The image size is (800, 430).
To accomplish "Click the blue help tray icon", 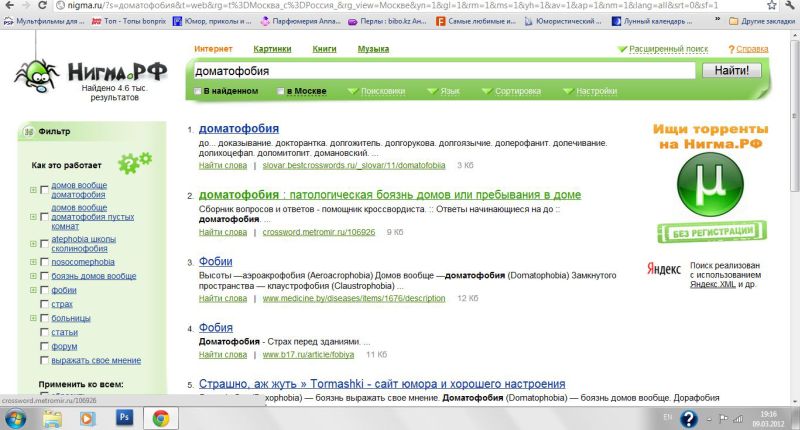I will pyautogui.click(x=688, y=419).
